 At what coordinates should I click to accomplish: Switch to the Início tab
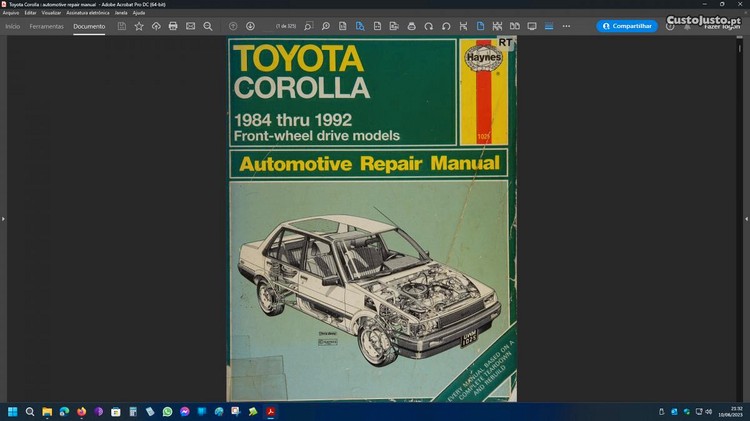click(13, 26)
